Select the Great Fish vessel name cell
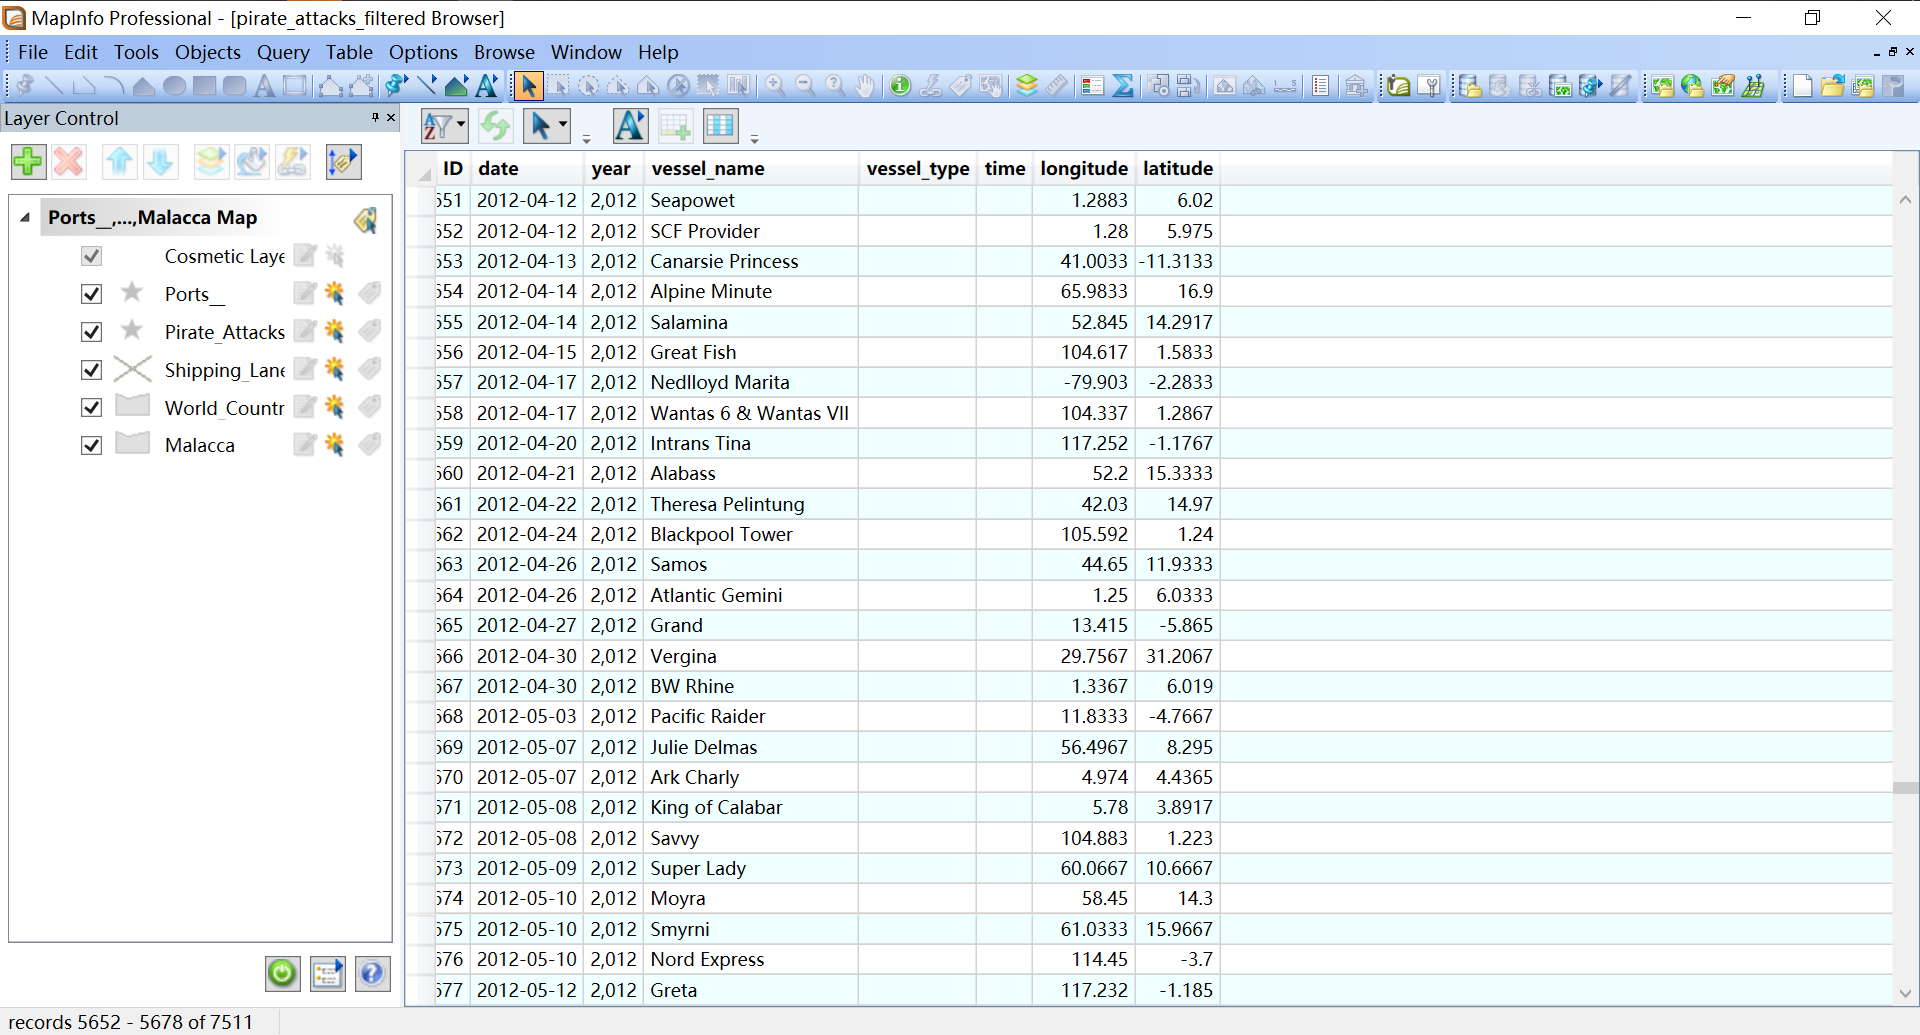Image resolution: width=1920 pixels, height=1035 pixels. point(751,352)
